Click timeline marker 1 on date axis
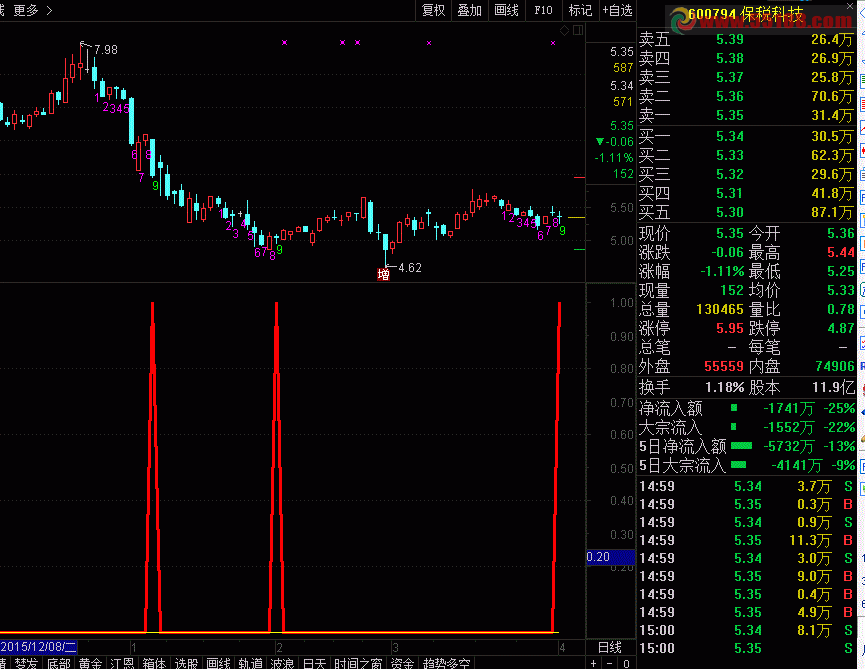The image size is (865, 669). [x=134, y=647]
